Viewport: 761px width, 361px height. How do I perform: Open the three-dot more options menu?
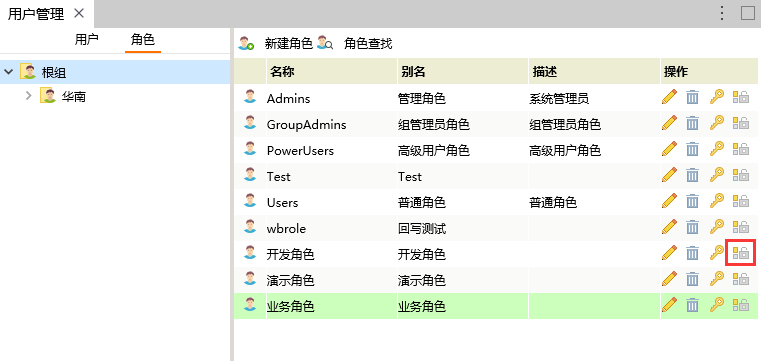(722, 13)
